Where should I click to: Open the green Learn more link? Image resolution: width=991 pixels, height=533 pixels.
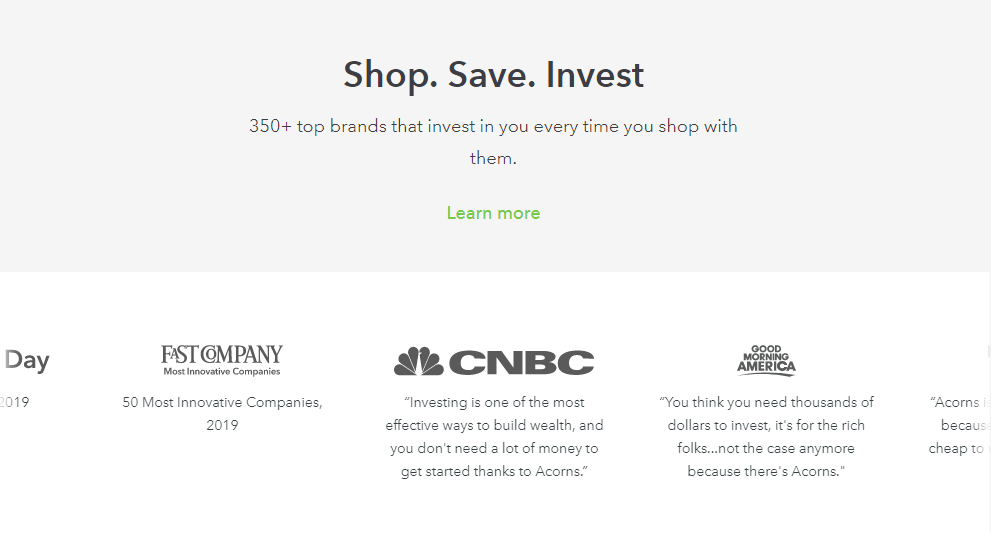click(x=493, y=213)
